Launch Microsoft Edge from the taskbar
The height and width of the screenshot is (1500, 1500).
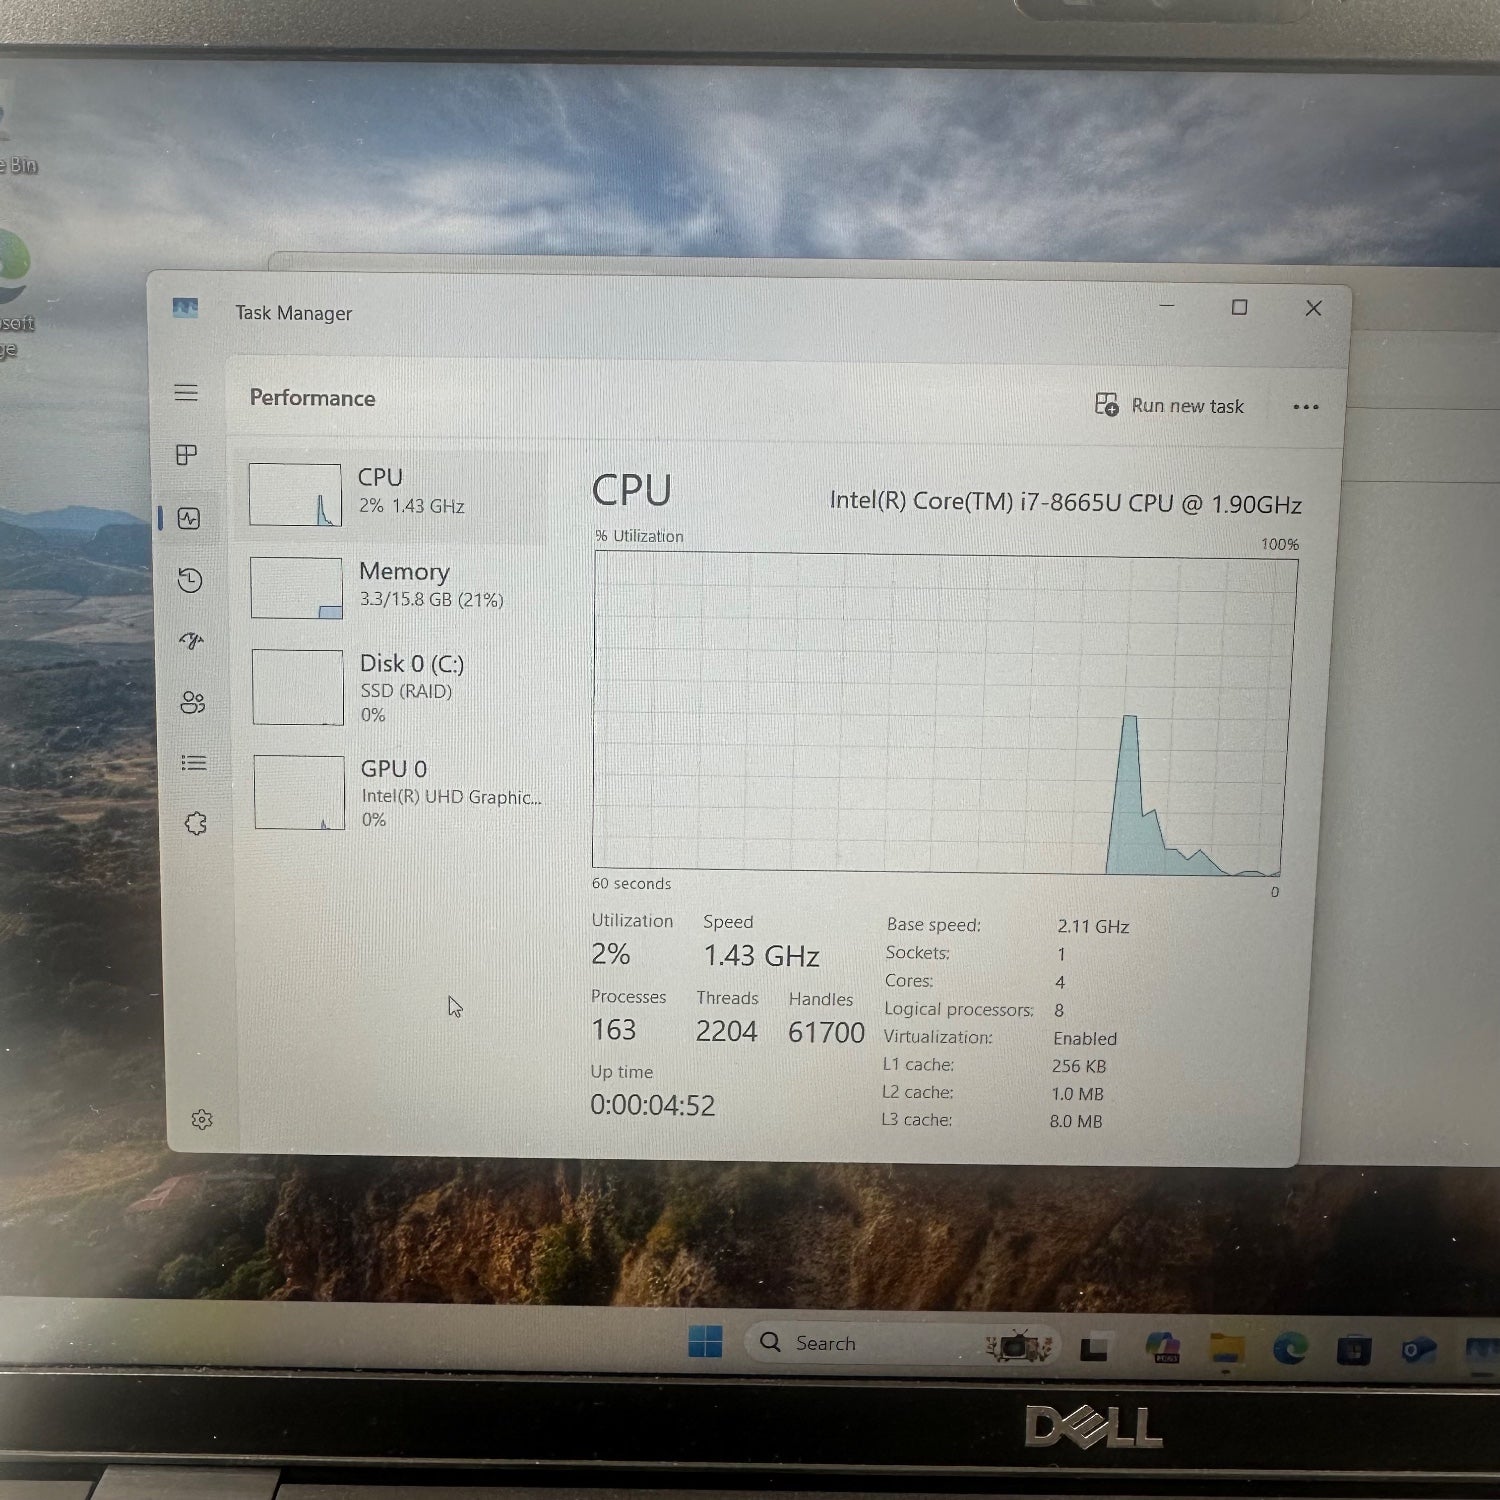1290,1350
